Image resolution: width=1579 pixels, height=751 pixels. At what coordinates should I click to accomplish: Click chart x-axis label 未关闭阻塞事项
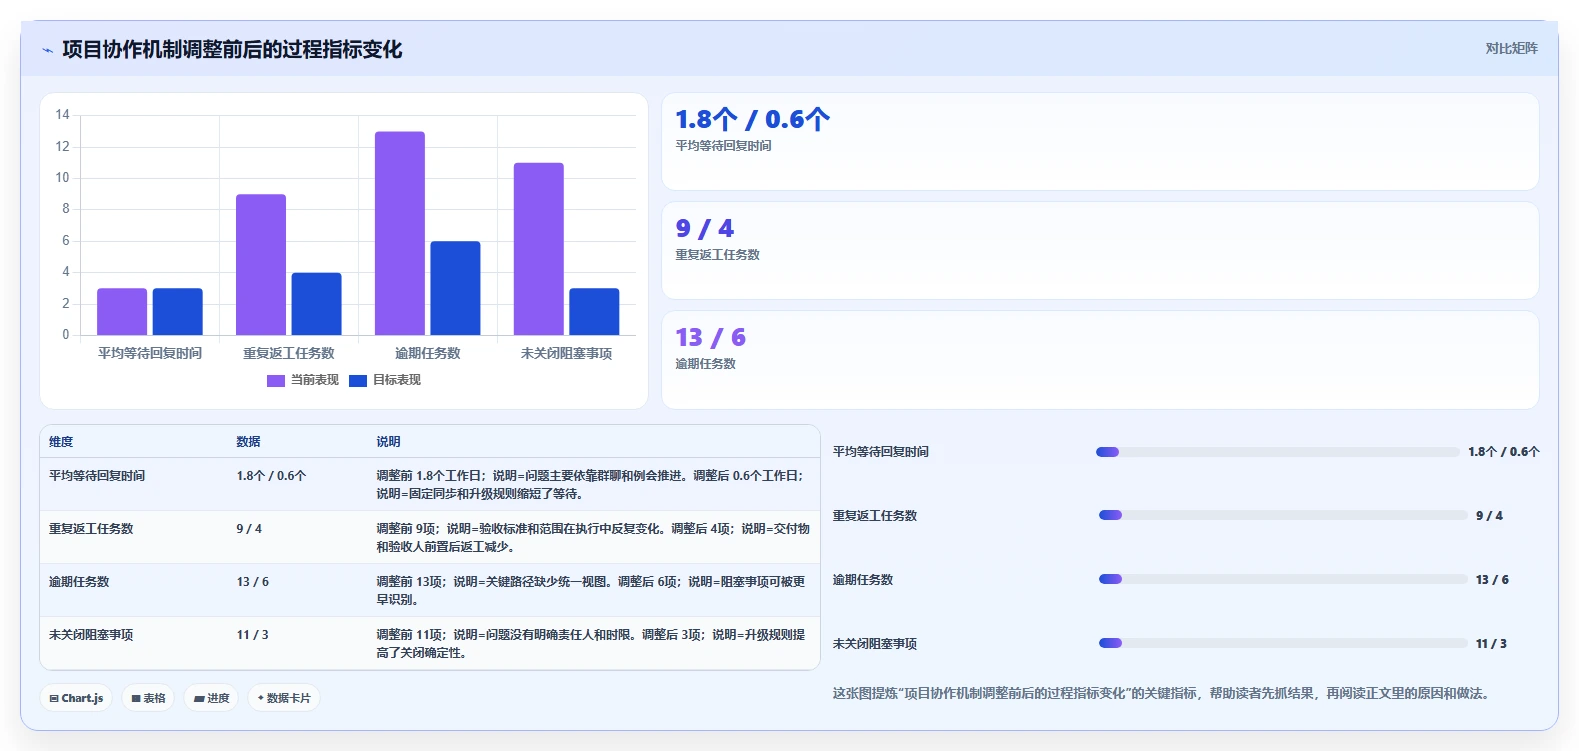[566, 353]
